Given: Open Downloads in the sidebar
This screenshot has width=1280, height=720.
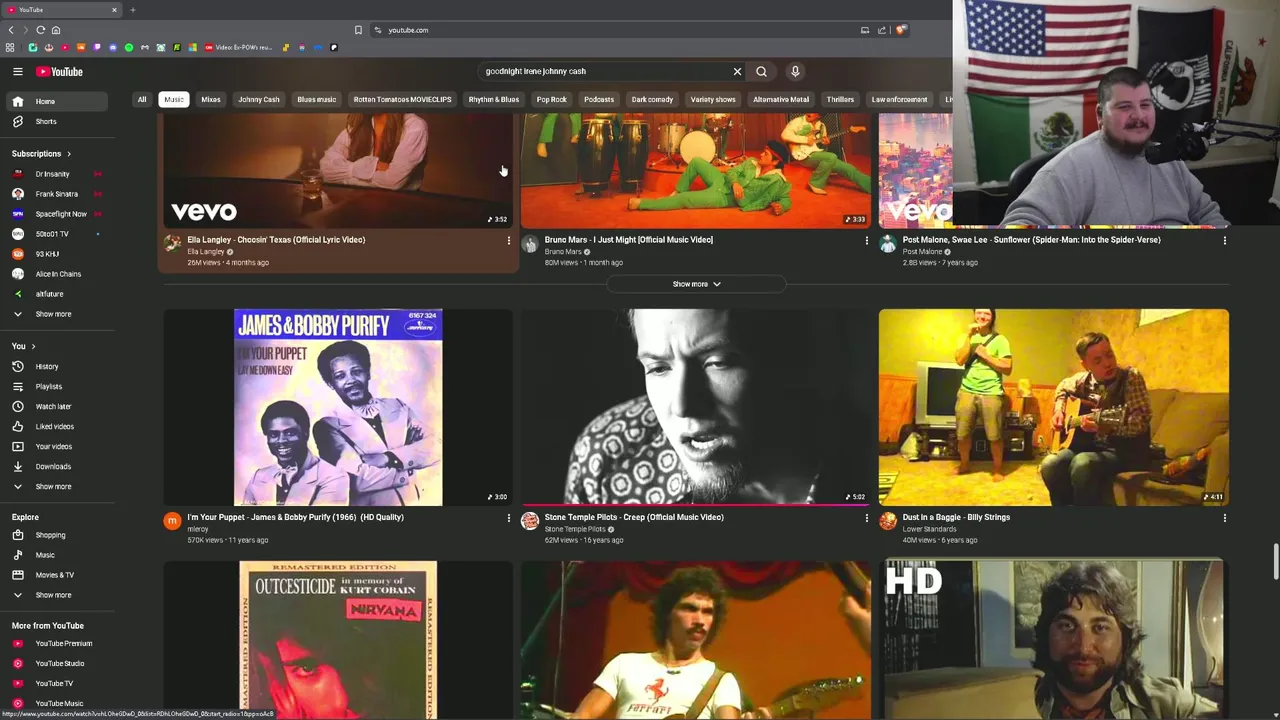Looking at the screenshot, I should point(58,466).
